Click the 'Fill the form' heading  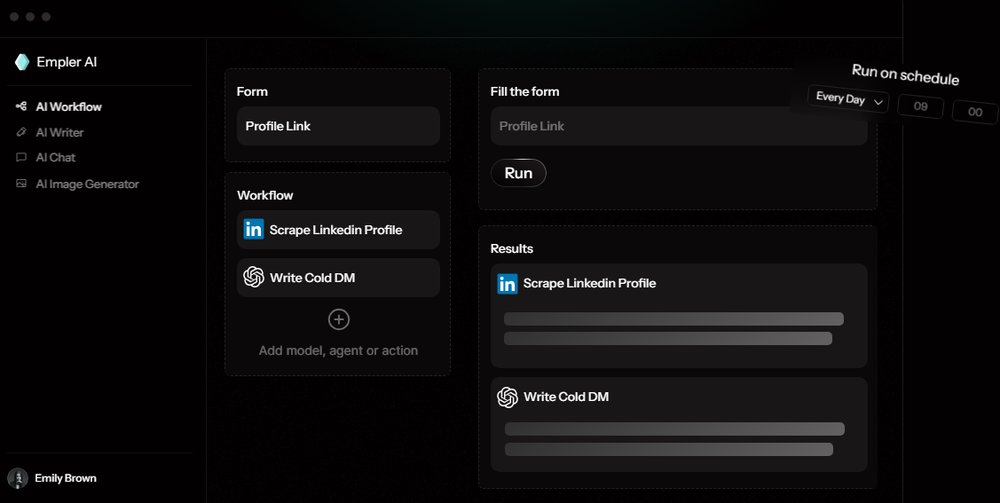click(x=525, y=92)
